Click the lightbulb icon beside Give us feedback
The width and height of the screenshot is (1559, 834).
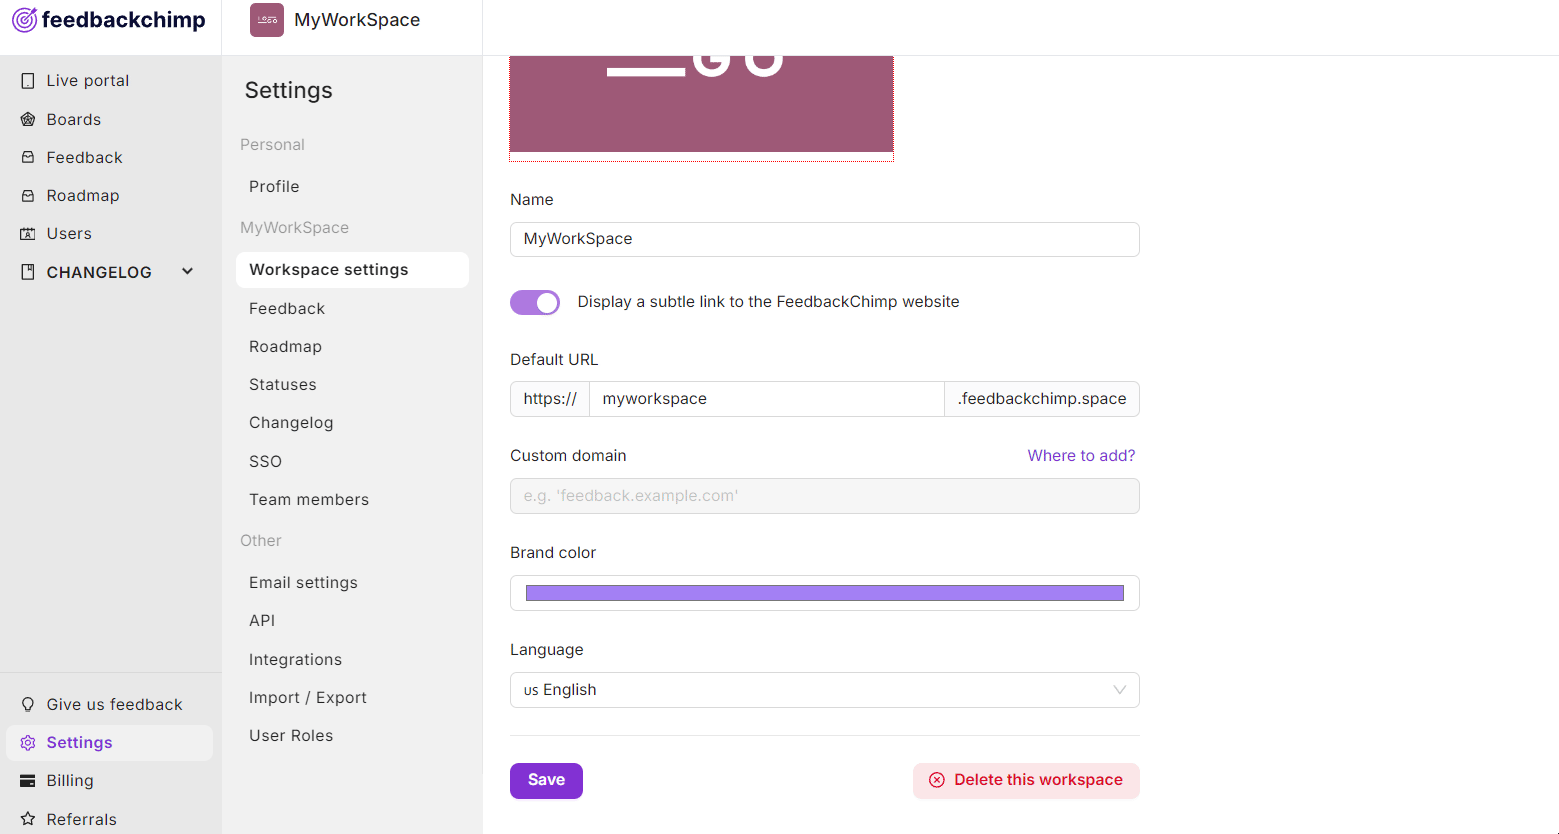[28, 704]
